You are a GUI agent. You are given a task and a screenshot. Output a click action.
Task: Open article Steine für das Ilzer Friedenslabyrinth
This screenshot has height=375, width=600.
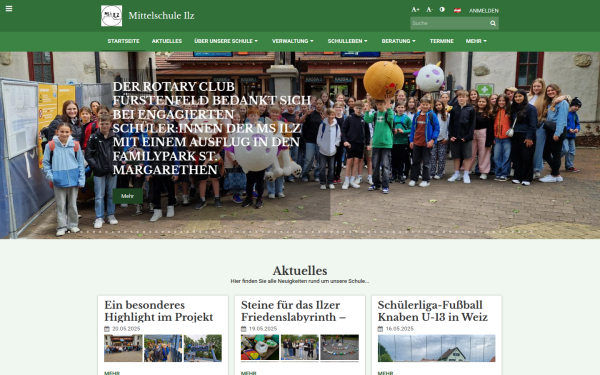pyautogui.click(x=293, y=311)
